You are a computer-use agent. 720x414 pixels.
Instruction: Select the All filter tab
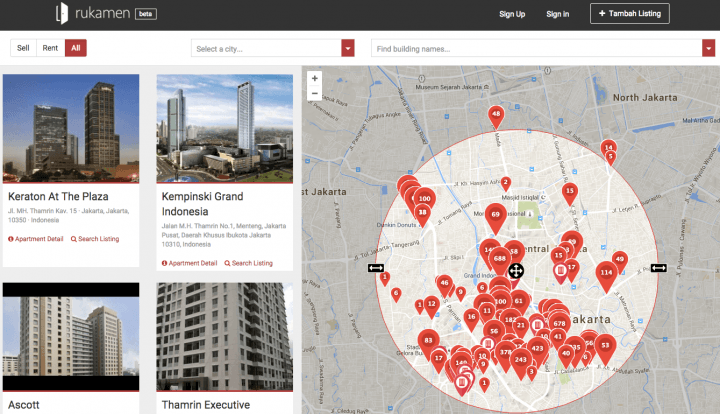click(x=76, y=48)
